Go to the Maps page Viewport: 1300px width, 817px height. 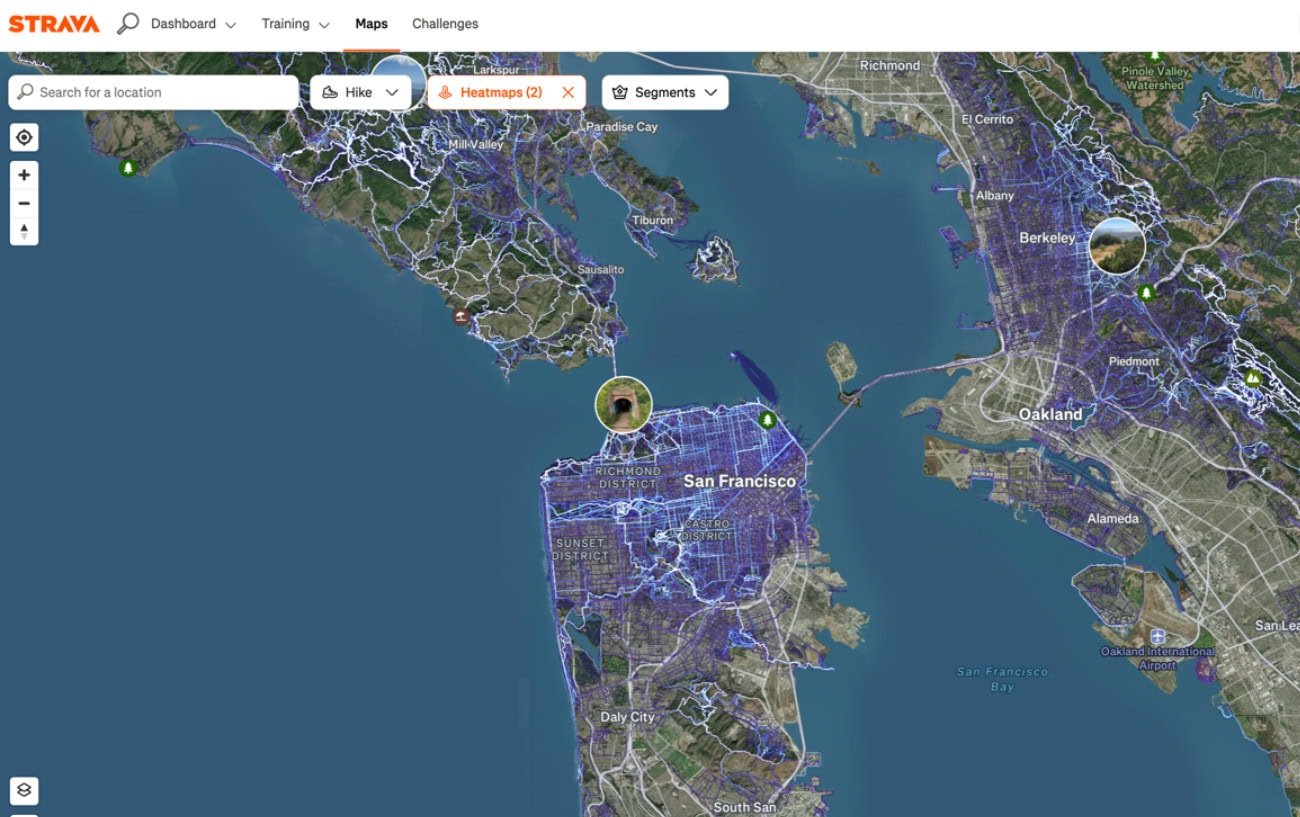pos(371,23)
